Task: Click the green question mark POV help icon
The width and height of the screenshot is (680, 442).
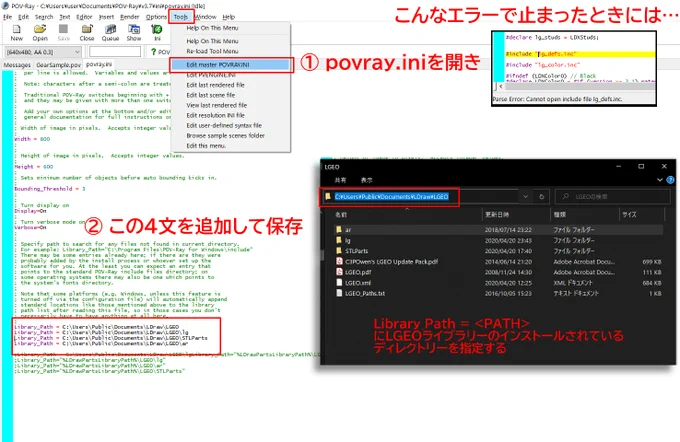Action: click(153, 52)
